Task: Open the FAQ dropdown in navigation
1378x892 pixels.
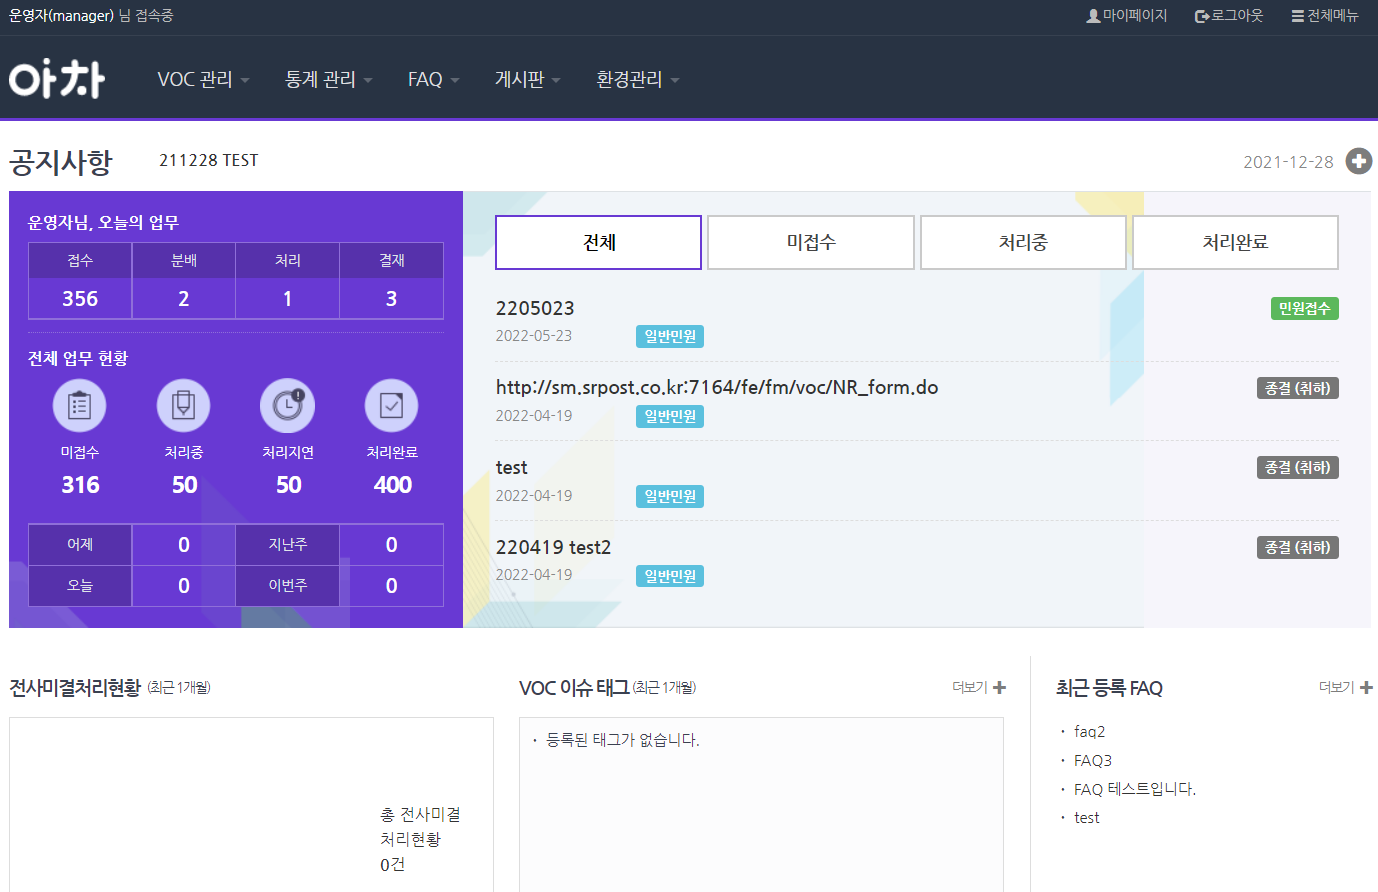Action: tap(433, 79)
